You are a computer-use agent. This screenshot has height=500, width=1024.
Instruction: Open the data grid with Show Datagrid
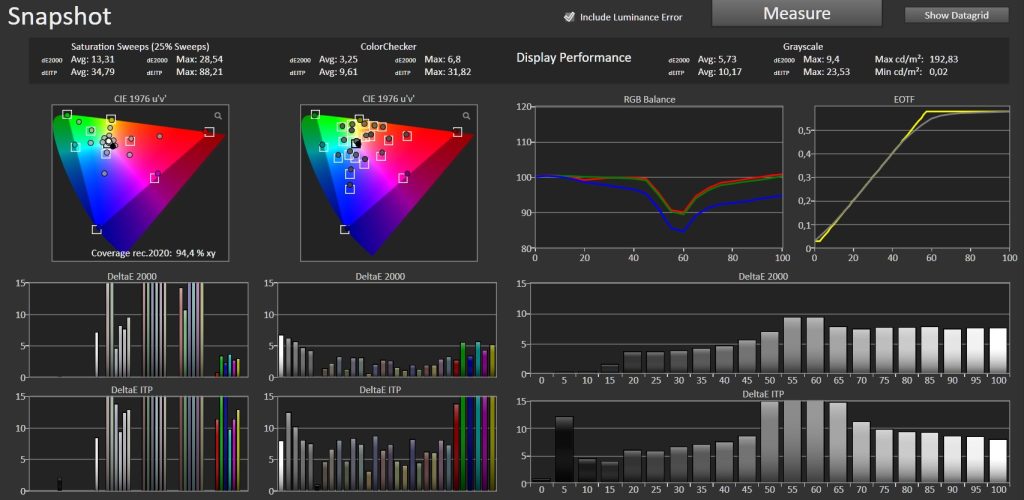956,15
